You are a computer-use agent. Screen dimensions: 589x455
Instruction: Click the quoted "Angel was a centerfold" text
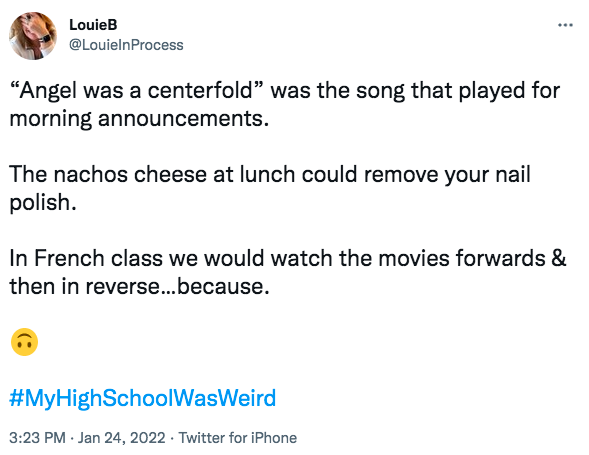click(x=136, y=91)
